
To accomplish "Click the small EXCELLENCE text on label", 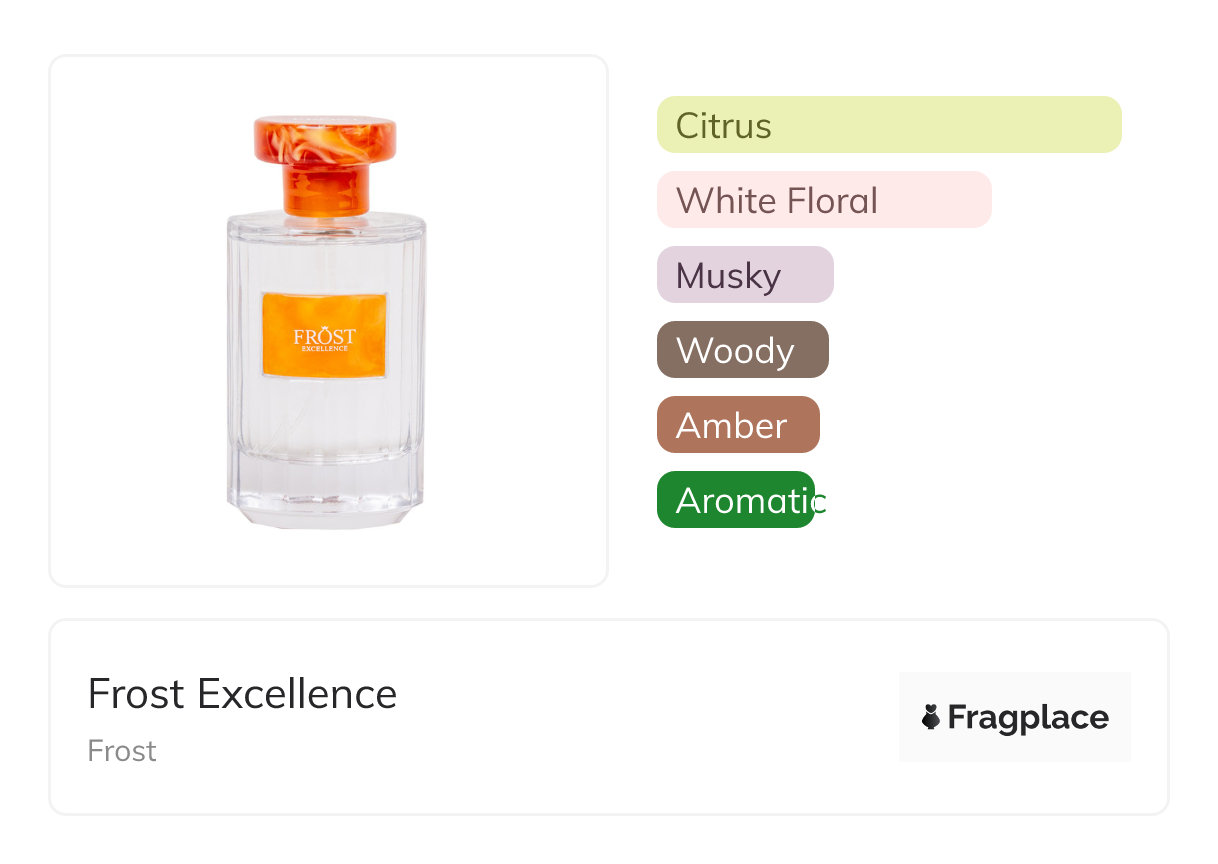I will pyautogui.click(x=325, y=349).
